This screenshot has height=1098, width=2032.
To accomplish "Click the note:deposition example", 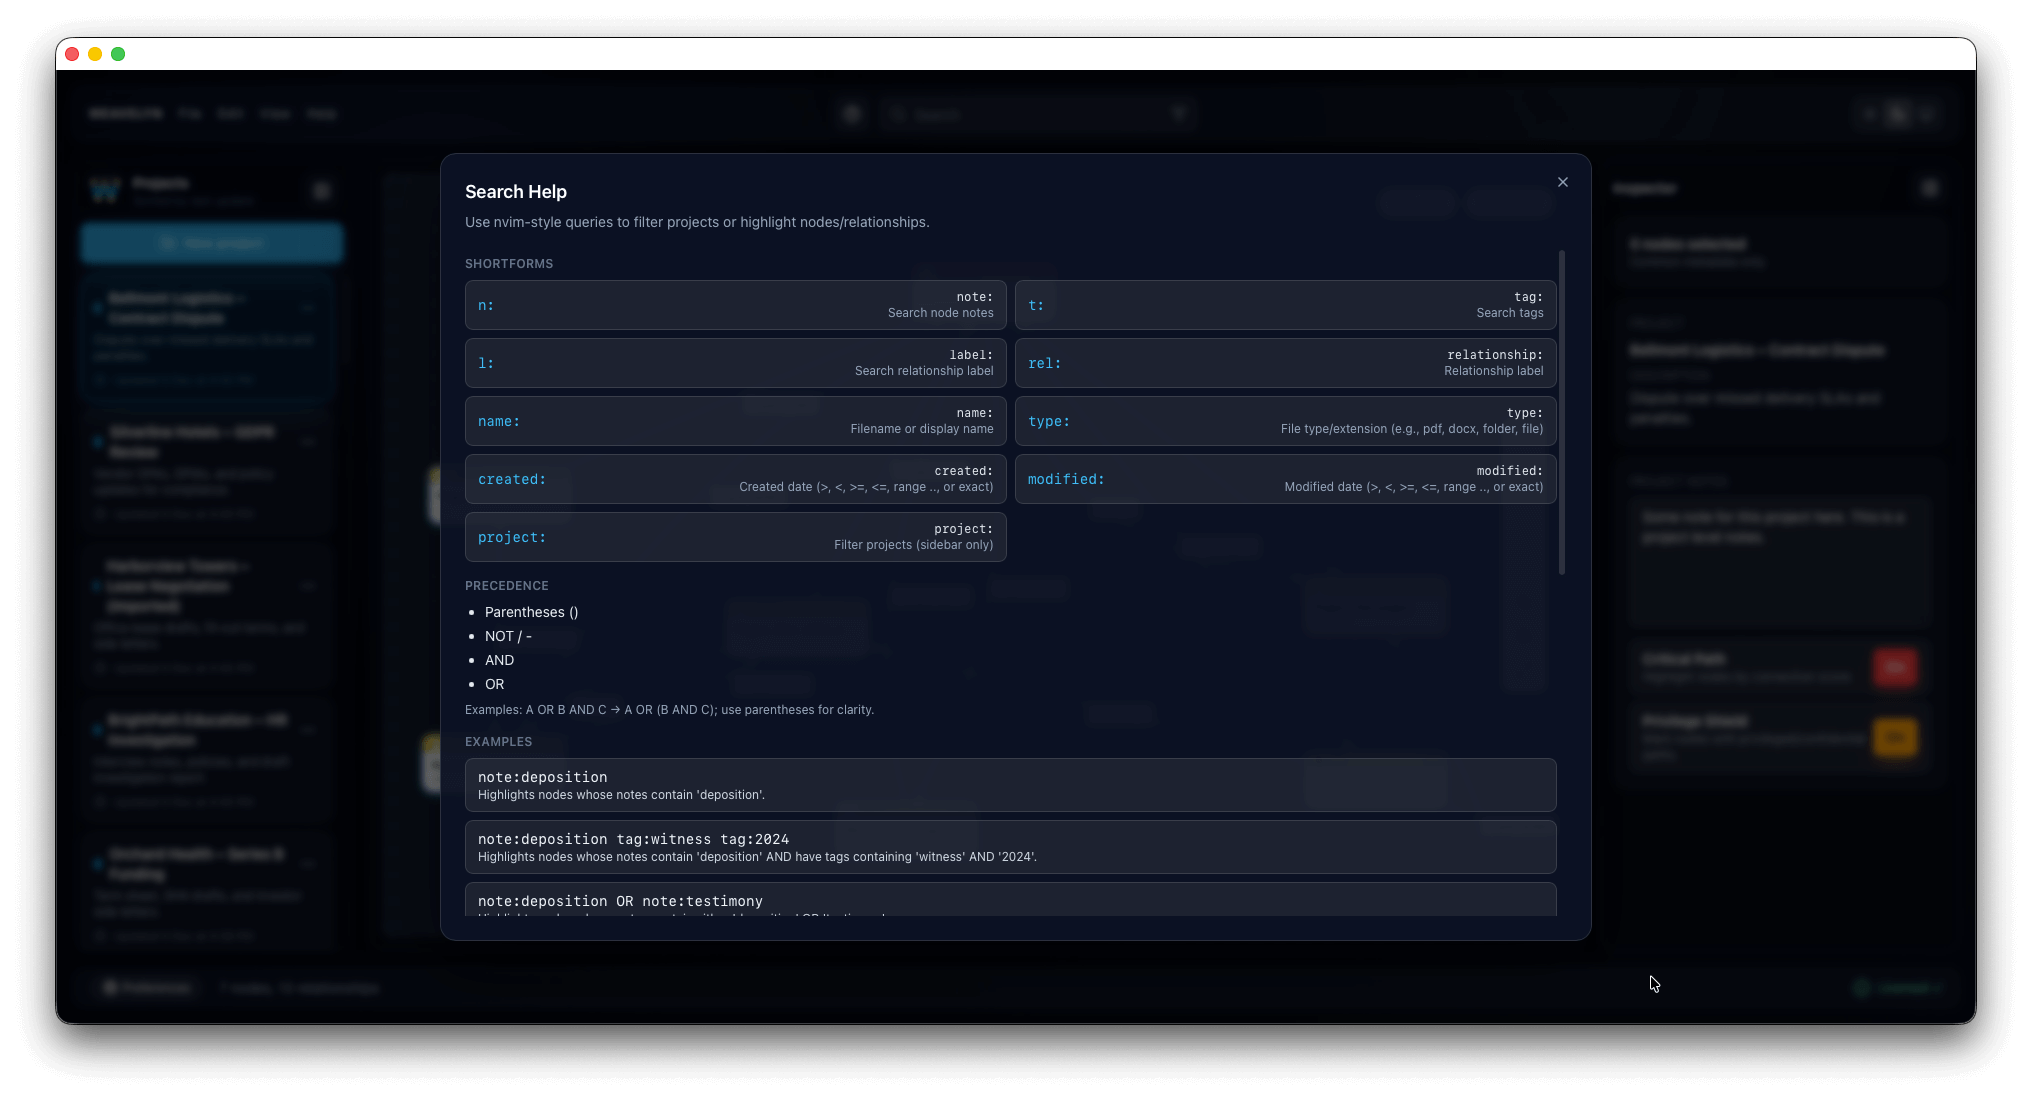I will [x=1010, y=785].
